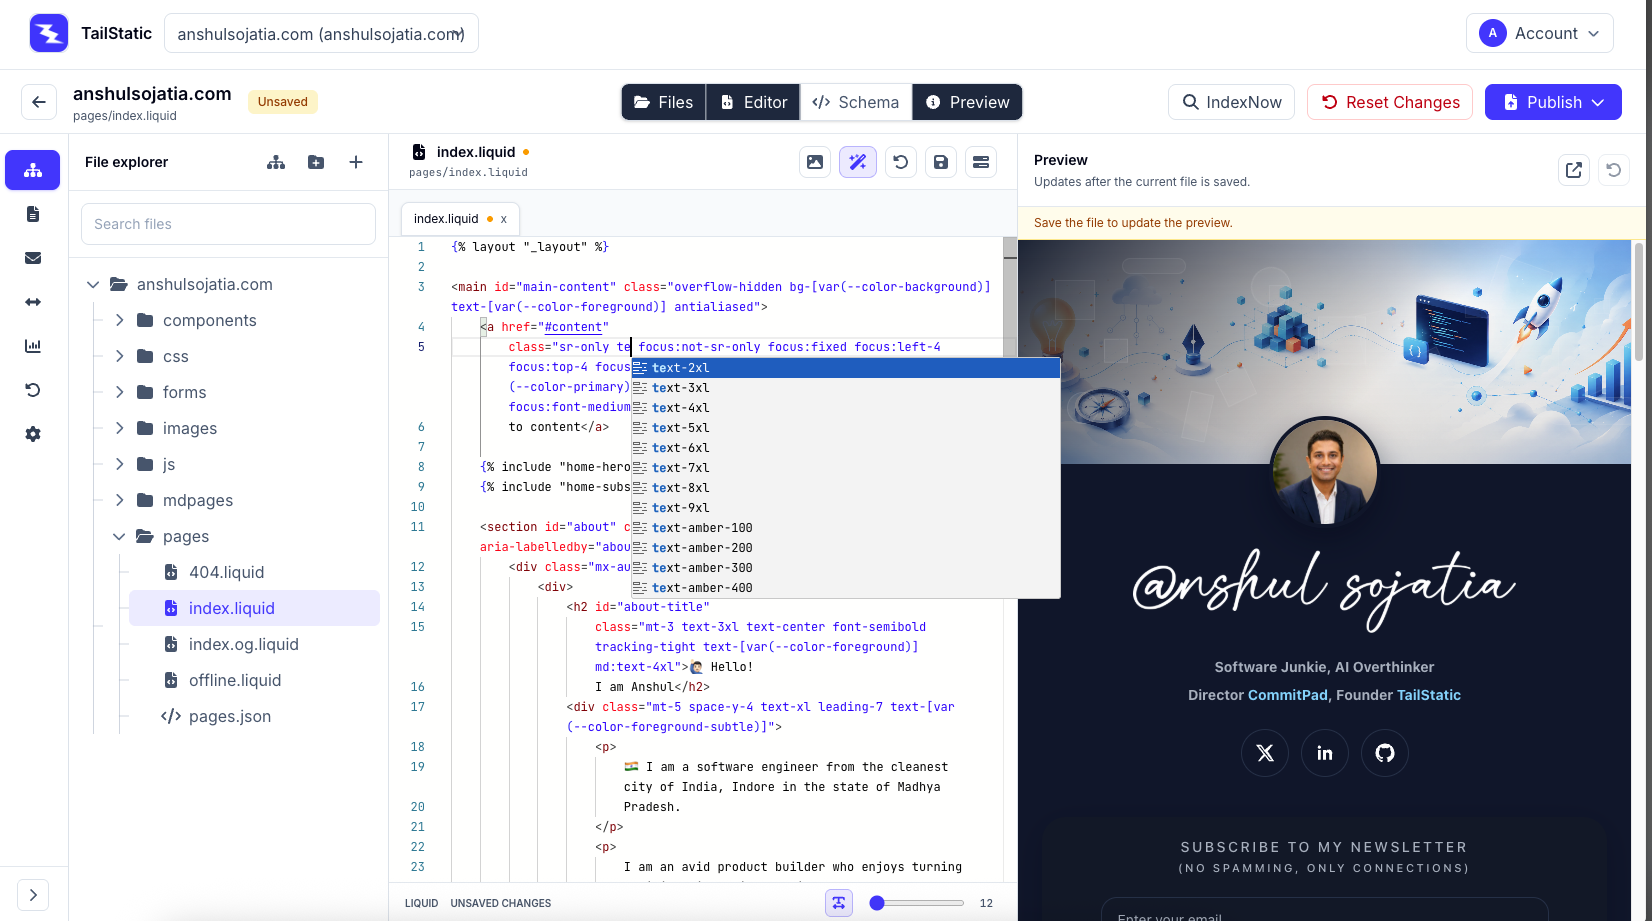Open the image picker in editor toolbar
Viewport: 1652px width, 921px height.
(815, 162)
